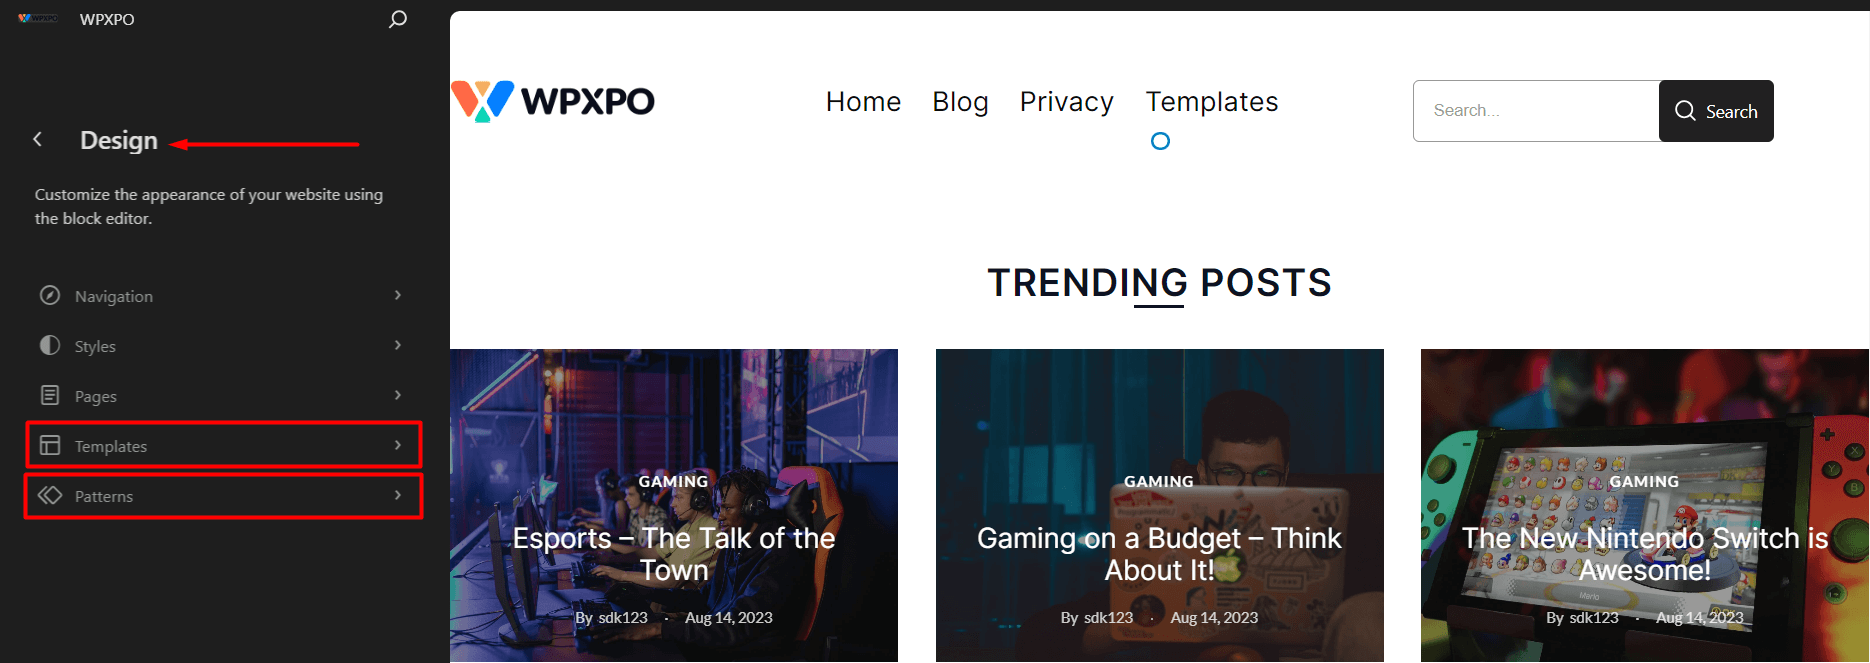The width and height of the screenshot is (1870, 663).
Task: Expand Pages using its chevron
Action: click(398, 395)
